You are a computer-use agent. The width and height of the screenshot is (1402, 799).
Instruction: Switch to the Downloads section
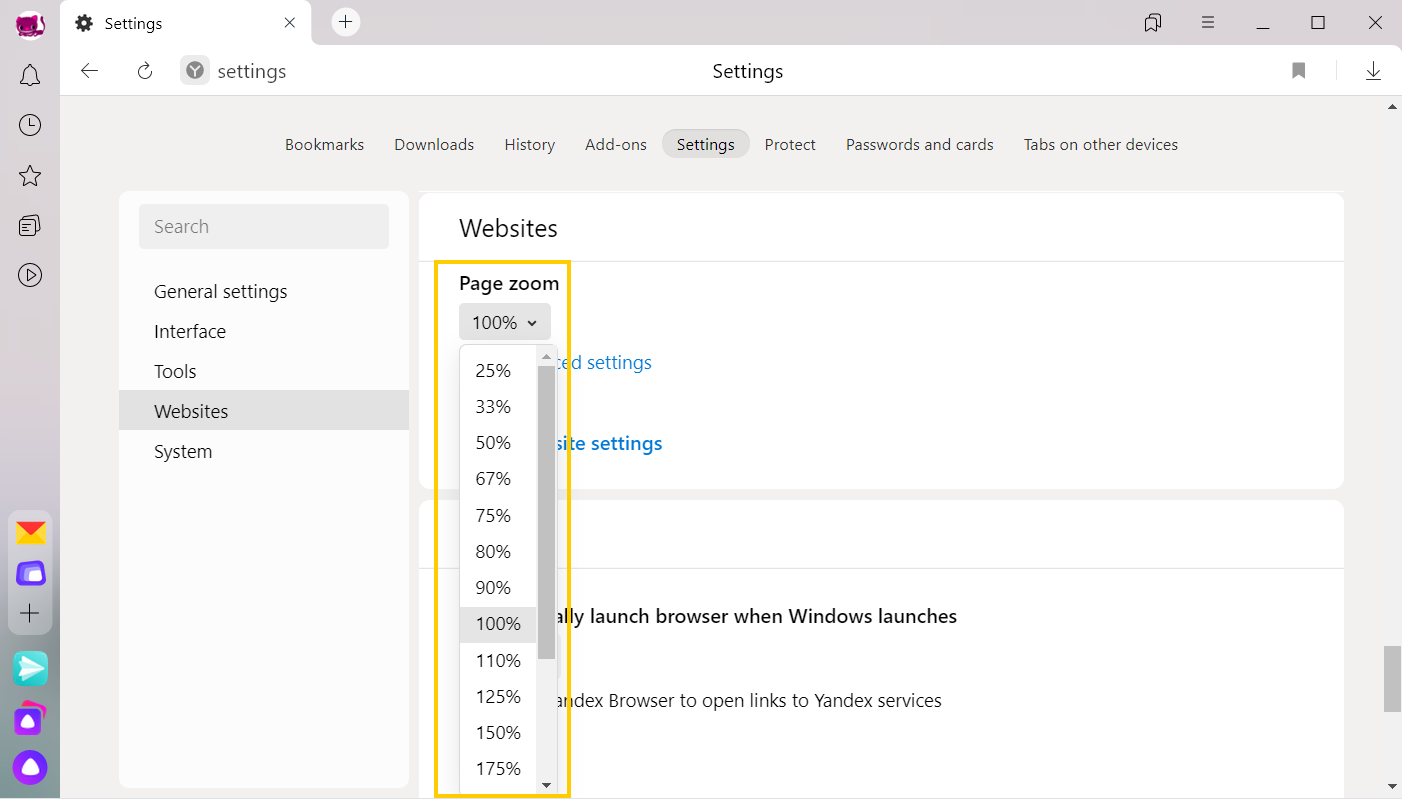click(434, 145)
